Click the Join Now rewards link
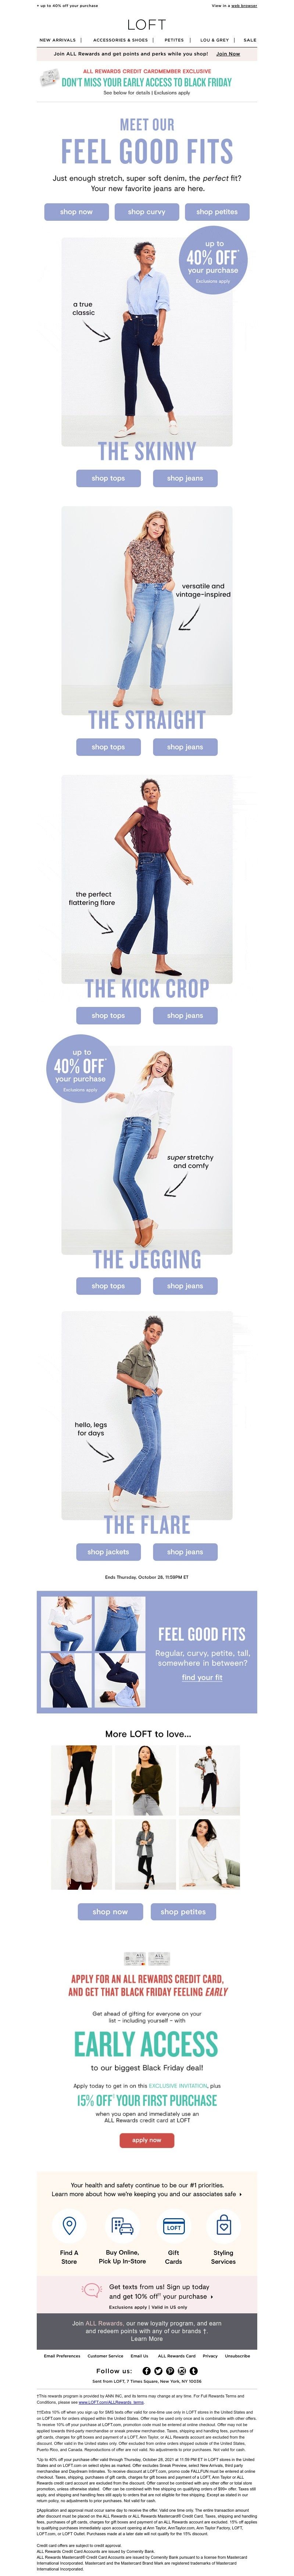 coord(228,54)
